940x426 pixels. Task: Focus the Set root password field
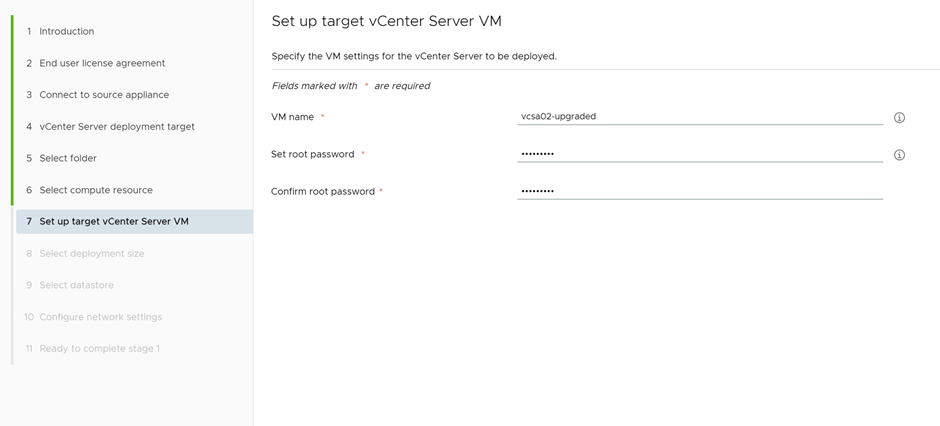699,154
